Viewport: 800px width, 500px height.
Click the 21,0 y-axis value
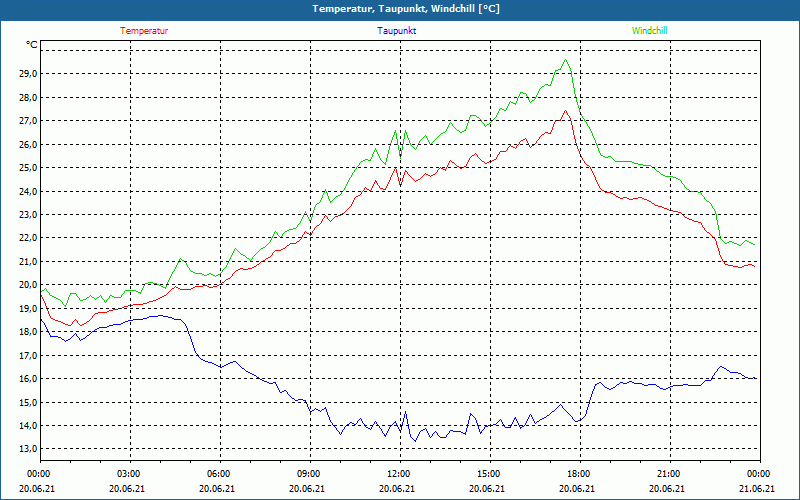(x=29, y=261)
